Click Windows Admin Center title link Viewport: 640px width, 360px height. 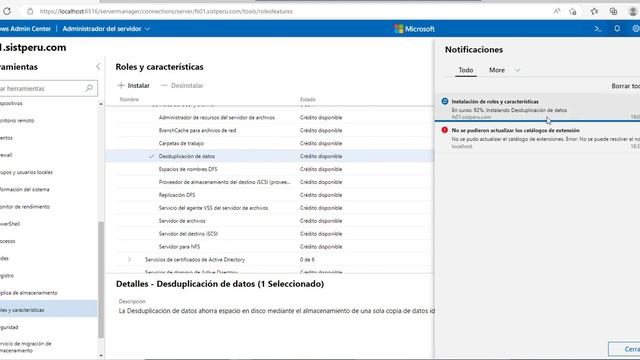coord(25,29)
